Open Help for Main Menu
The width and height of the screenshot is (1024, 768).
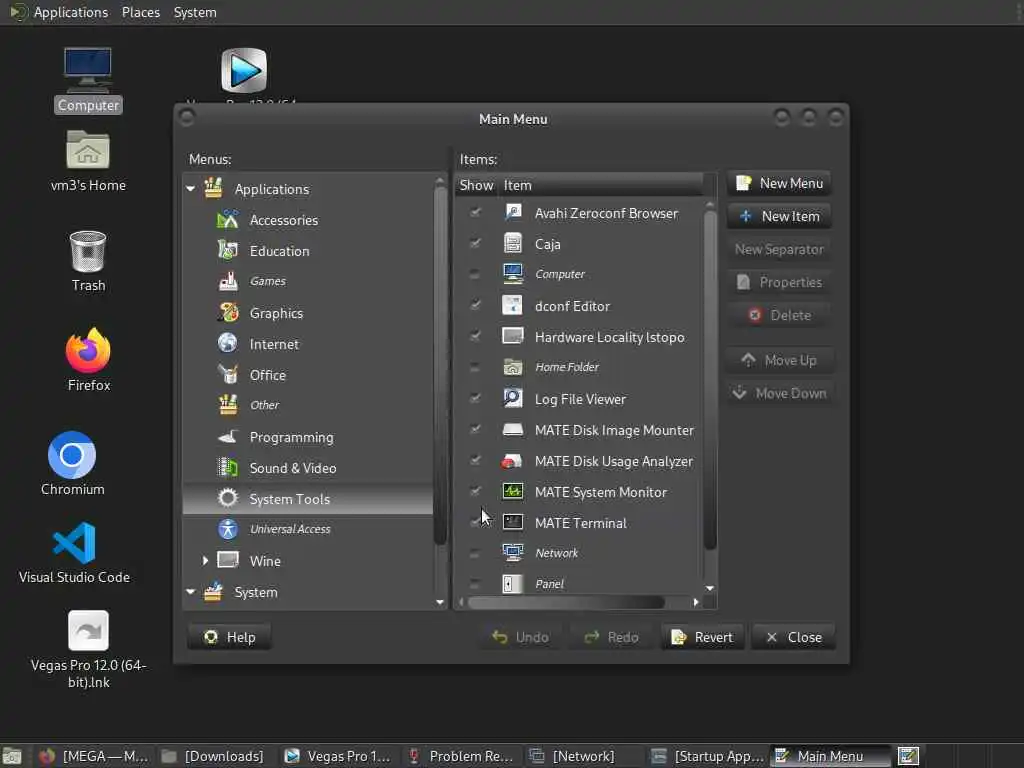point(229,637)
